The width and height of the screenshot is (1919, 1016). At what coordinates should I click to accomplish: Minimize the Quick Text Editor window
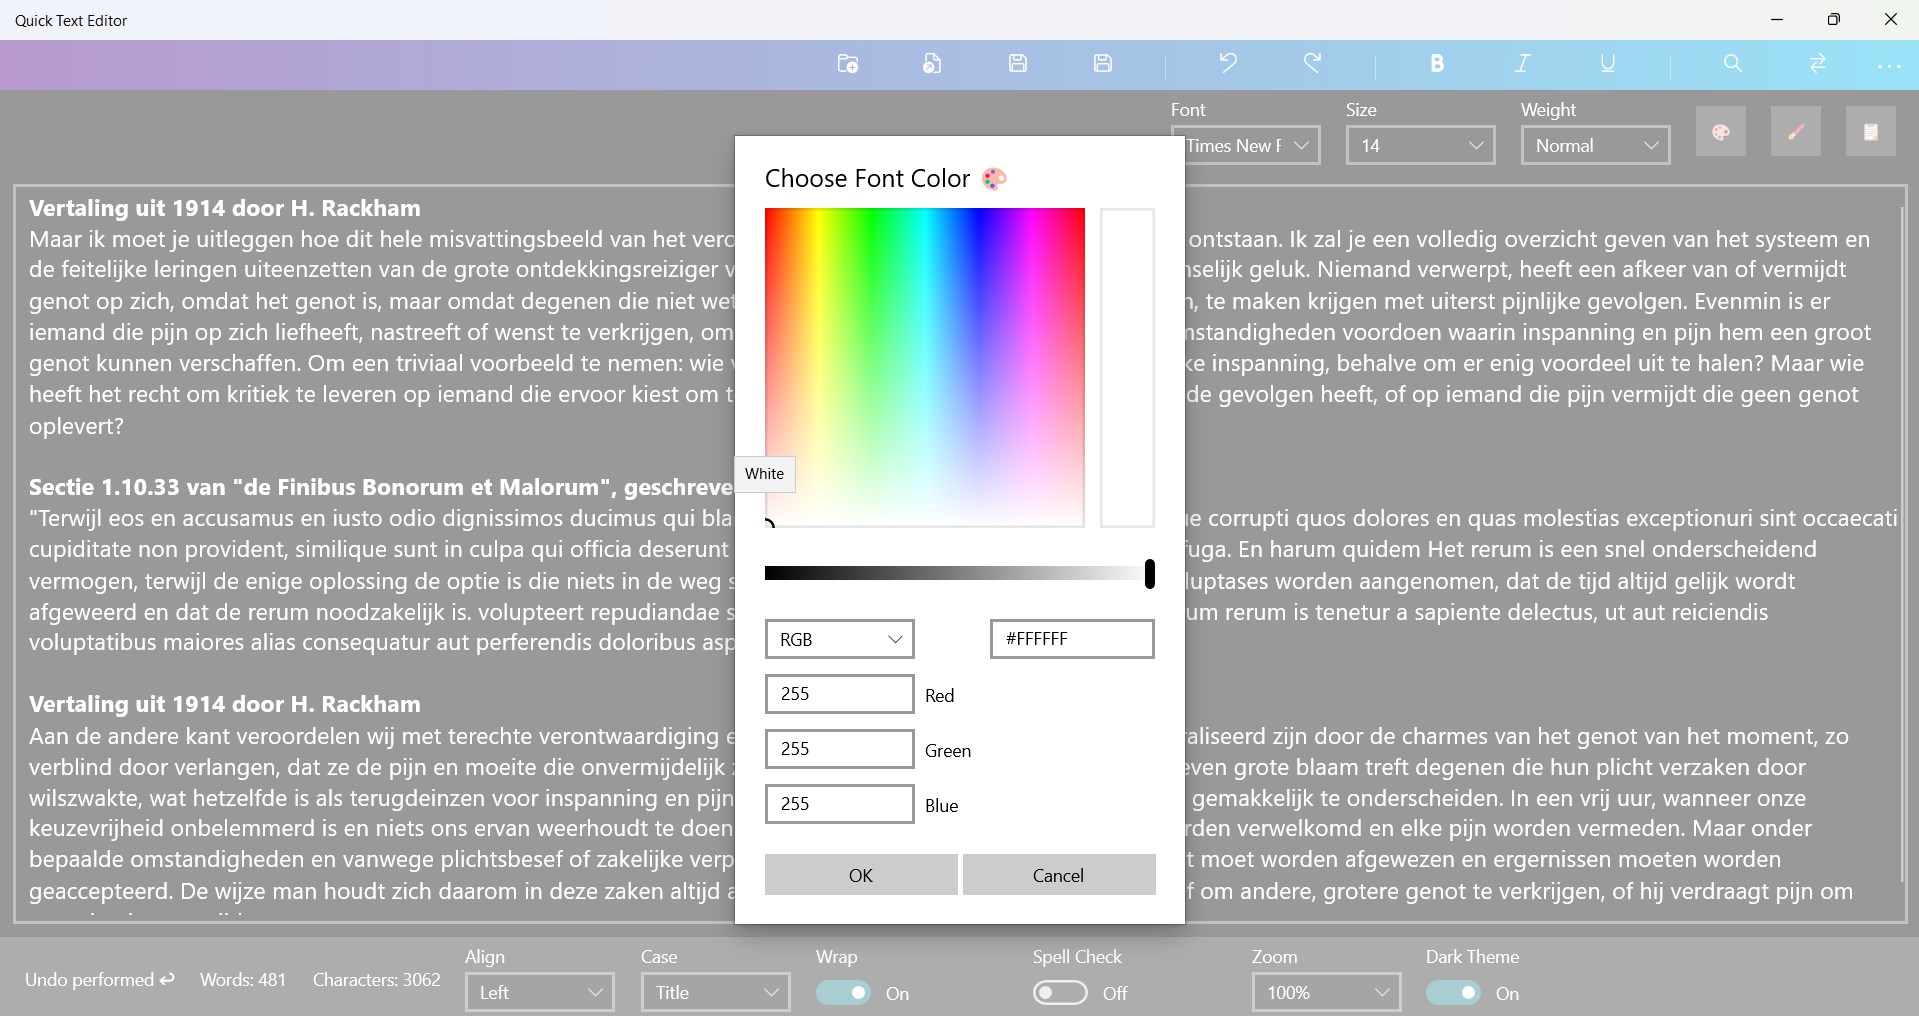pos(1777,20)
